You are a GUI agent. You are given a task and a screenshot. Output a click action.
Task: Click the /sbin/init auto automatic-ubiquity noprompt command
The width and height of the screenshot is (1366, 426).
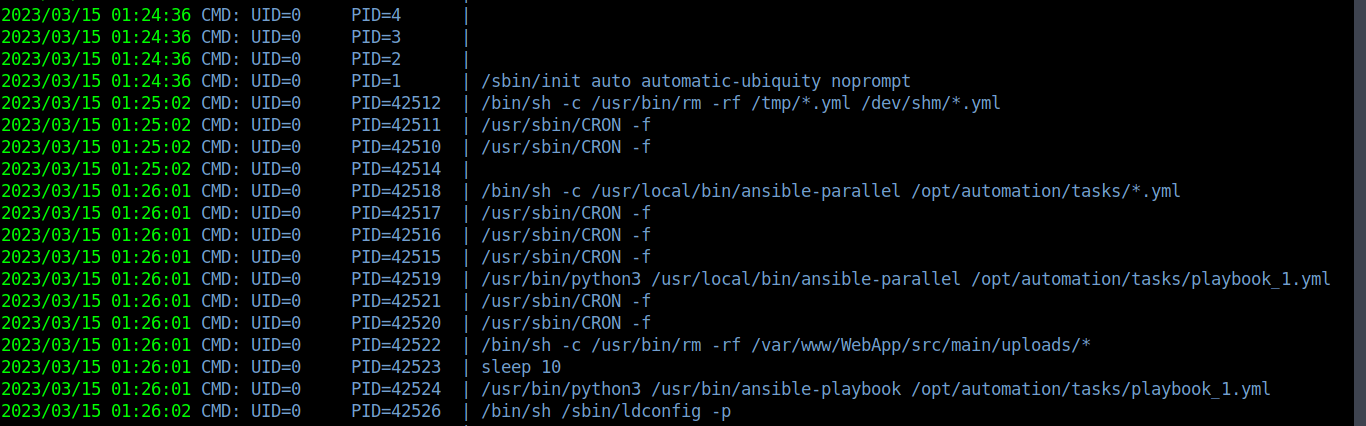point(696,81)
